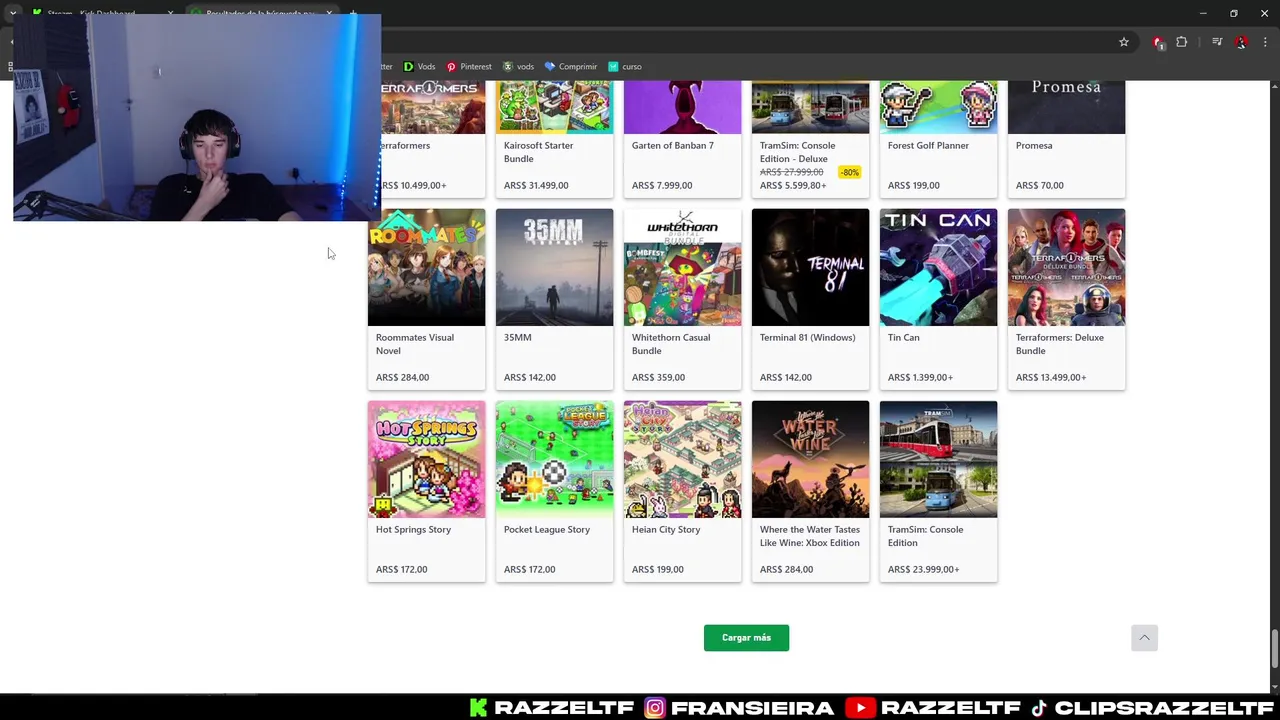The width and height of the screenshot is (1280, 720).
Task: Open Hot Springs Story cover image
Action: point(426,459)
